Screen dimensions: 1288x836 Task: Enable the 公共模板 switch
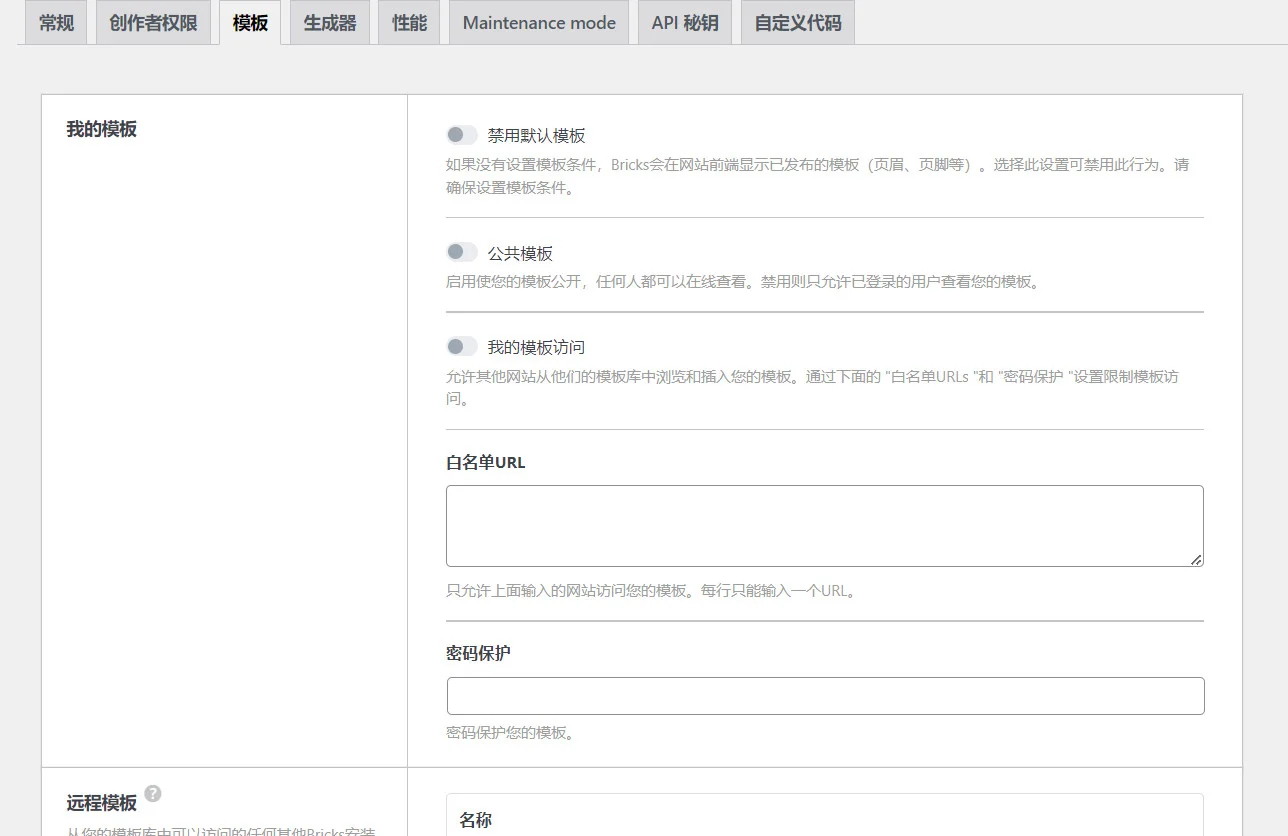462,252
